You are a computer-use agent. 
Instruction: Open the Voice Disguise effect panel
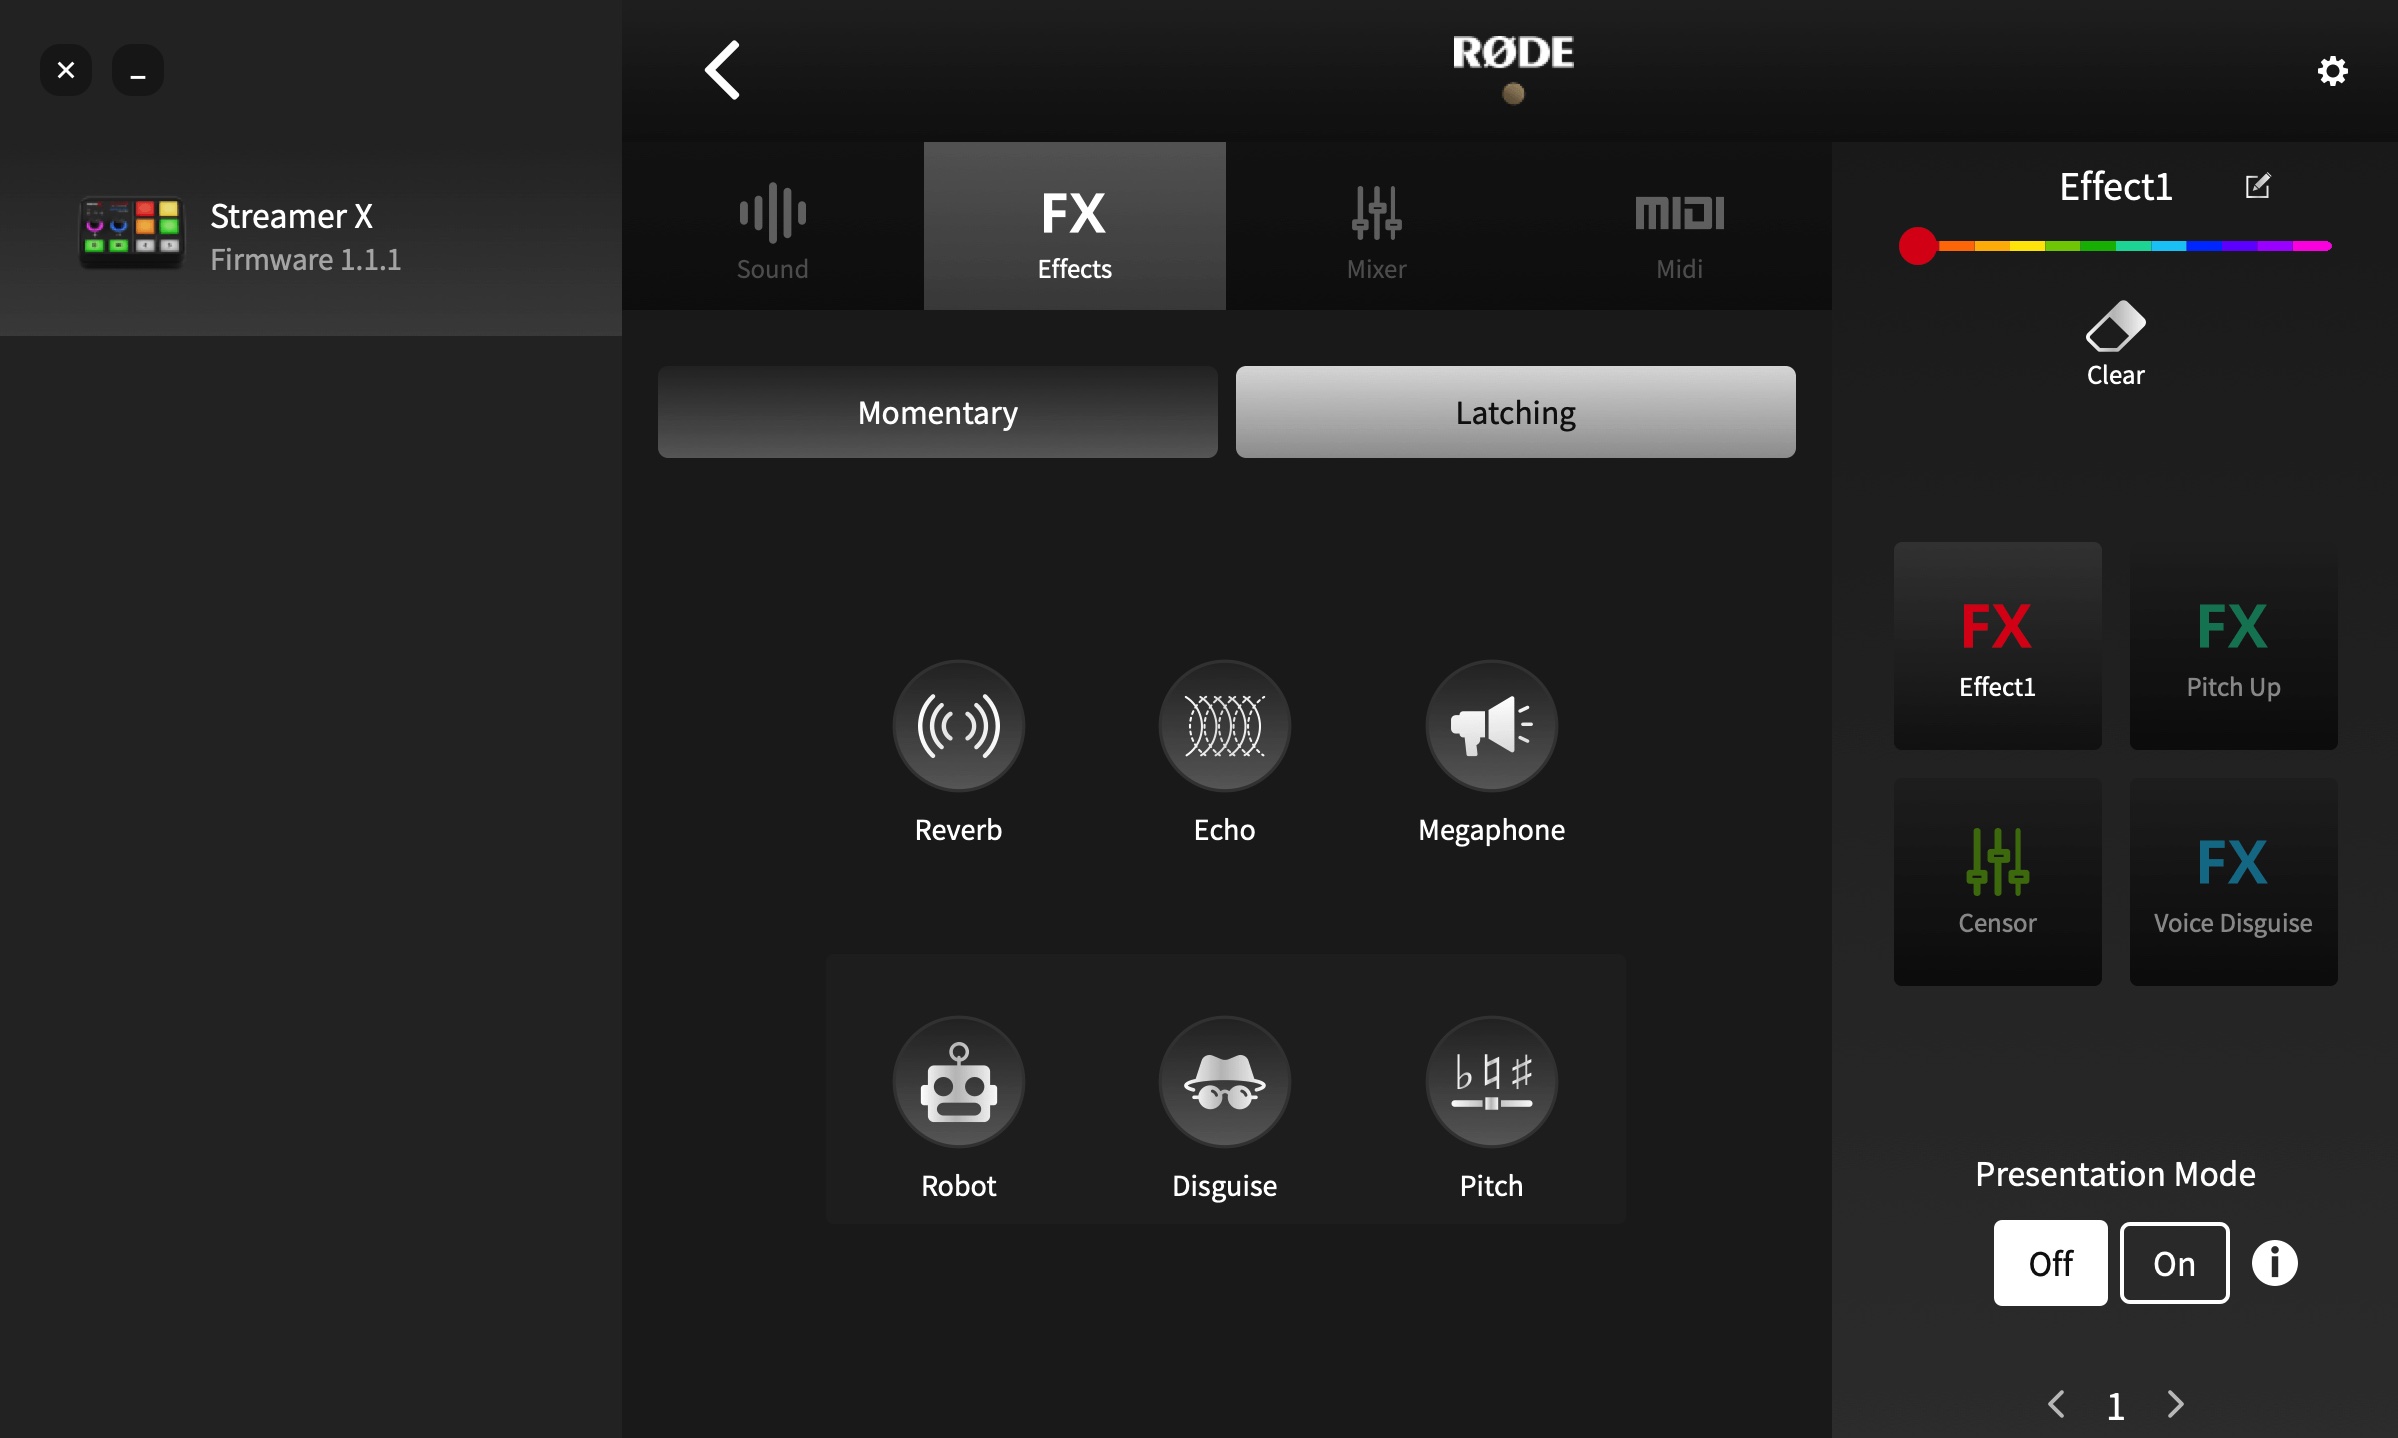[x=2232, y=882]
